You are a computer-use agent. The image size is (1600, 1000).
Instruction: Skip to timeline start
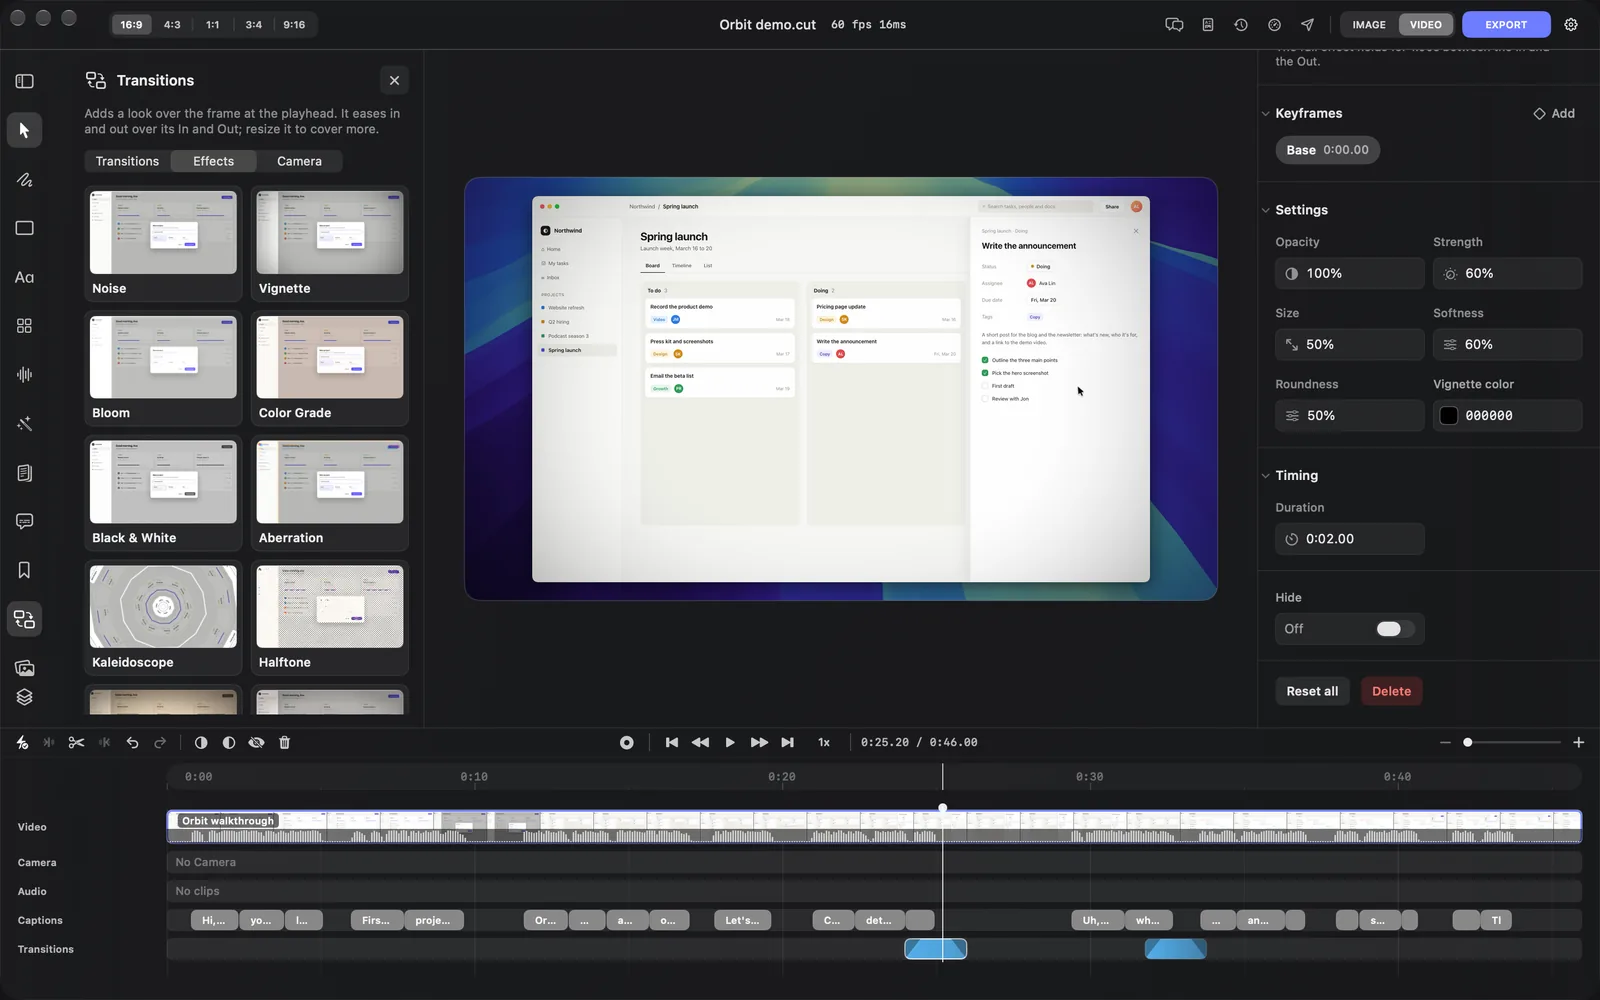coord(672,742)
